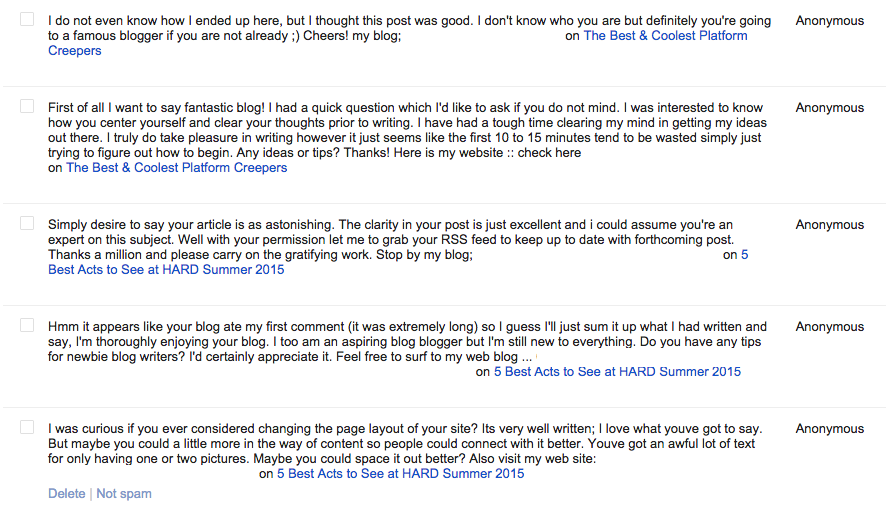
Task: Check the "Hmm it appears" comment checkbox
Action: click(x=27, y=326)
